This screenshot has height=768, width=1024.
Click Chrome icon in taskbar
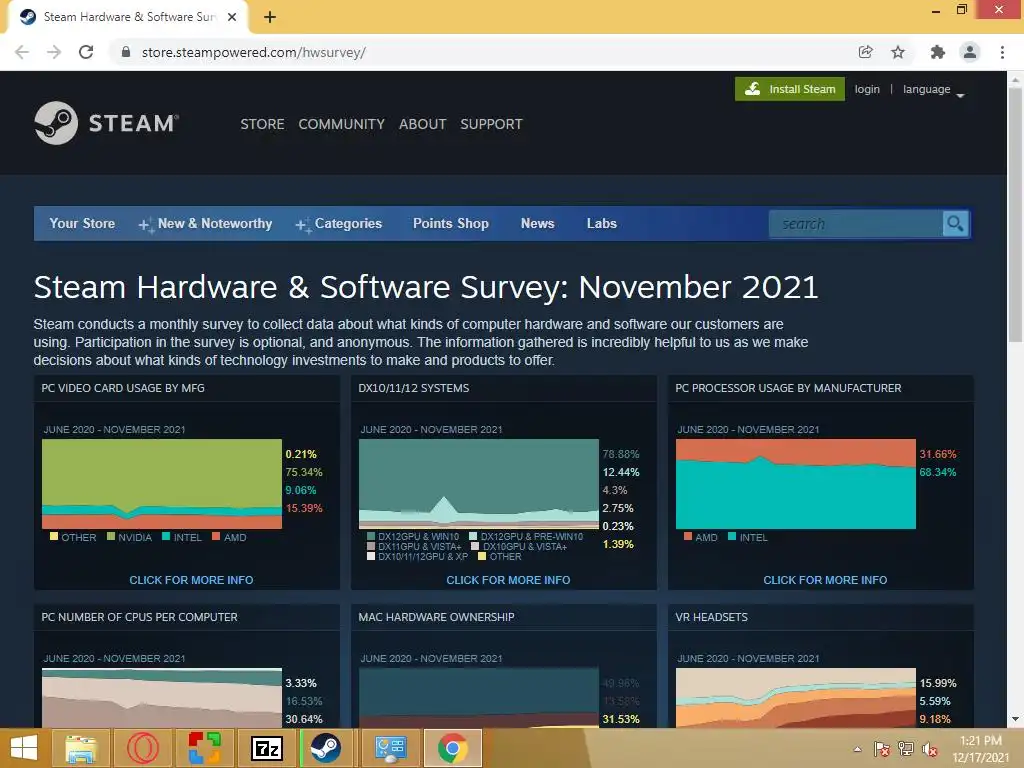tap(453, 748)
